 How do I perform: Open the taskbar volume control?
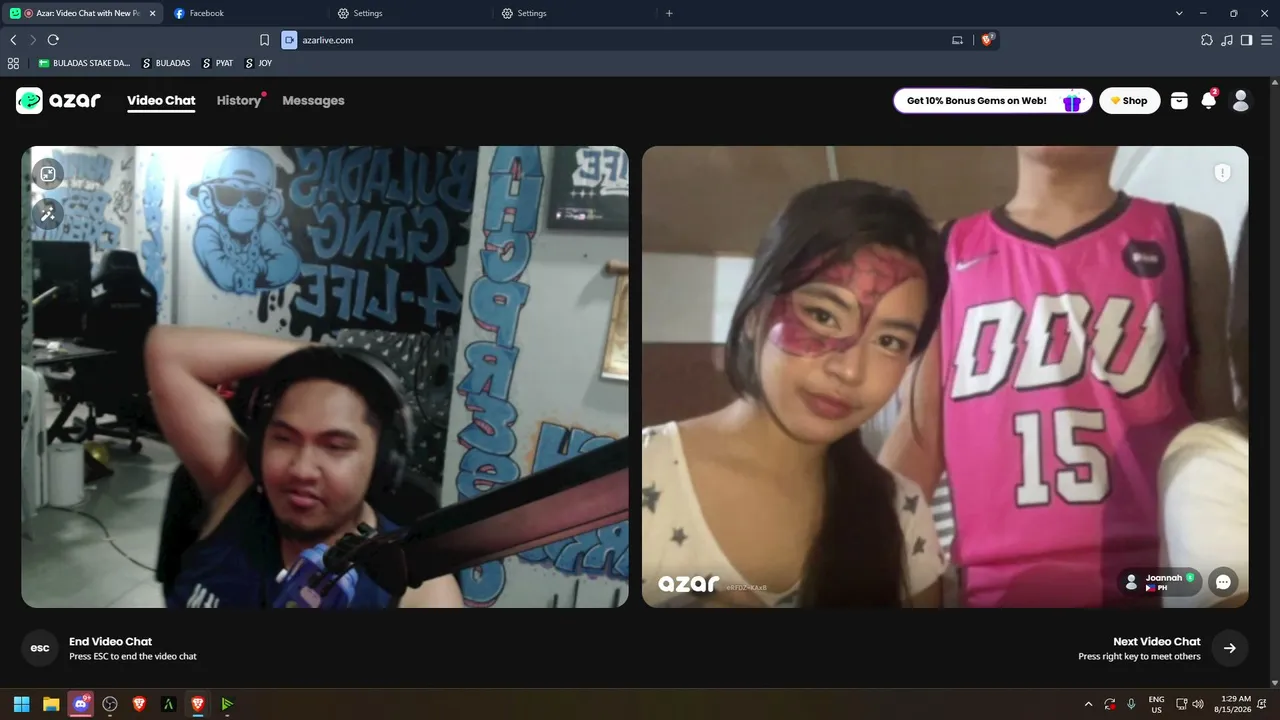coord(1198,704)
